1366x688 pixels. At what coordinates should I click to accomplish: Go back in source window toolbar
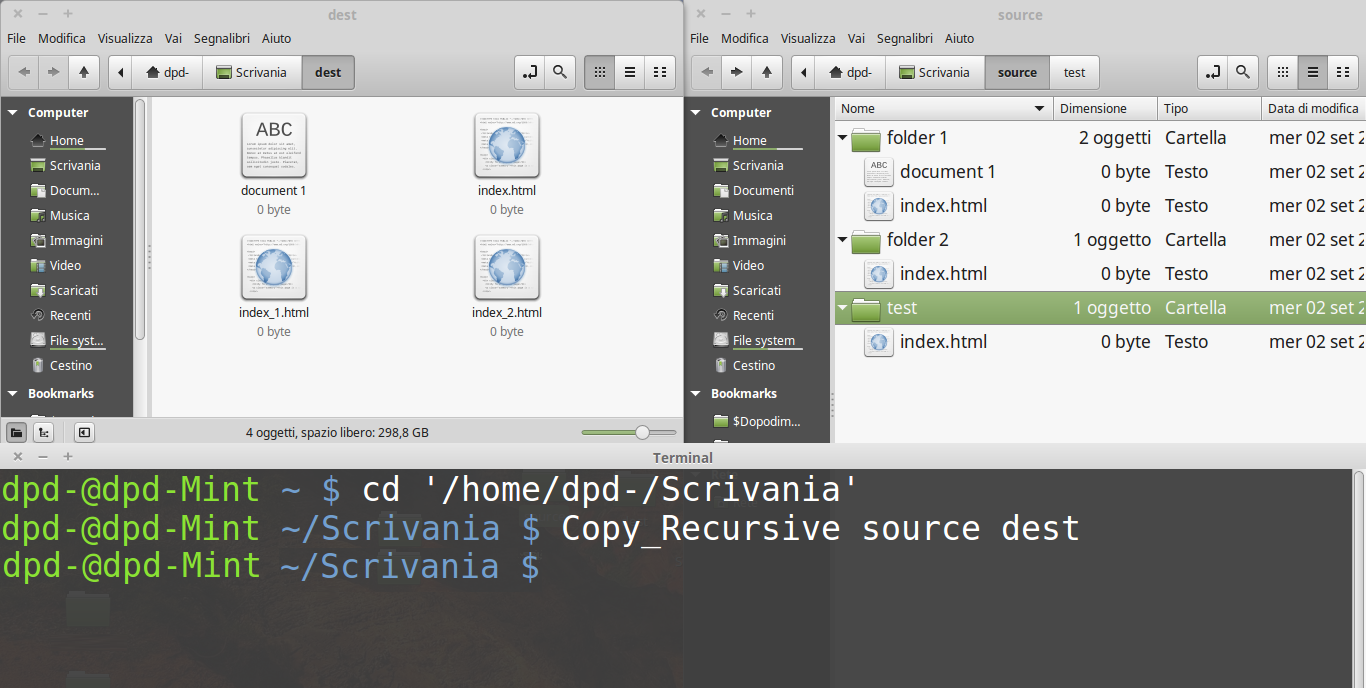point(707,72)
